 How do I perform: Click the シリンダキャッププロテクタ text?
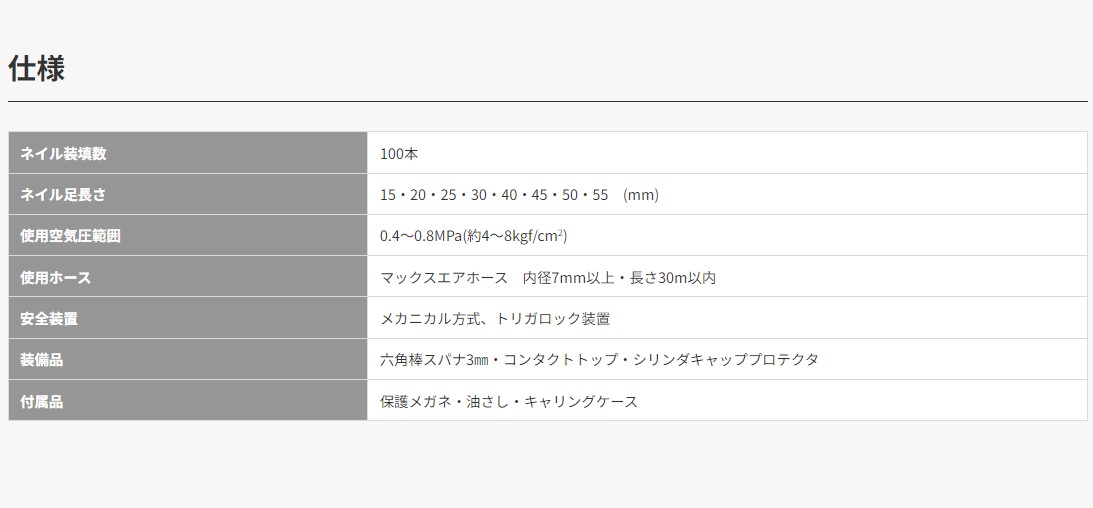point(726,360)
